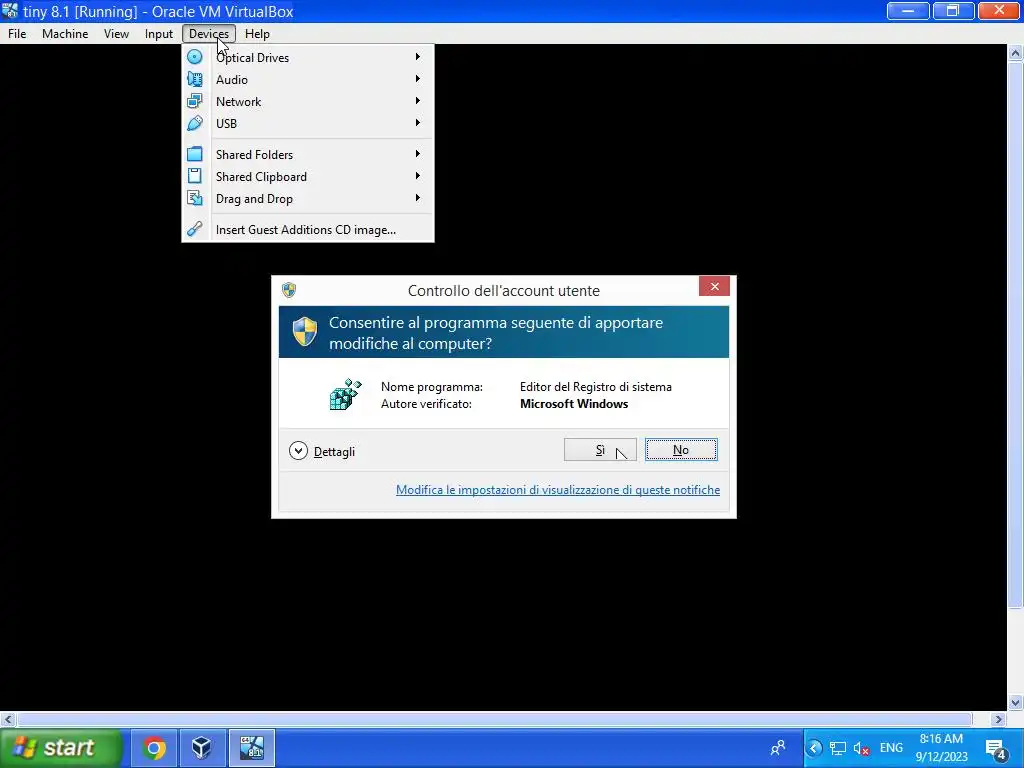Viewport: 1024px width, 768px height.
Task: Open the USB submenu
Action: pos(308,123)
